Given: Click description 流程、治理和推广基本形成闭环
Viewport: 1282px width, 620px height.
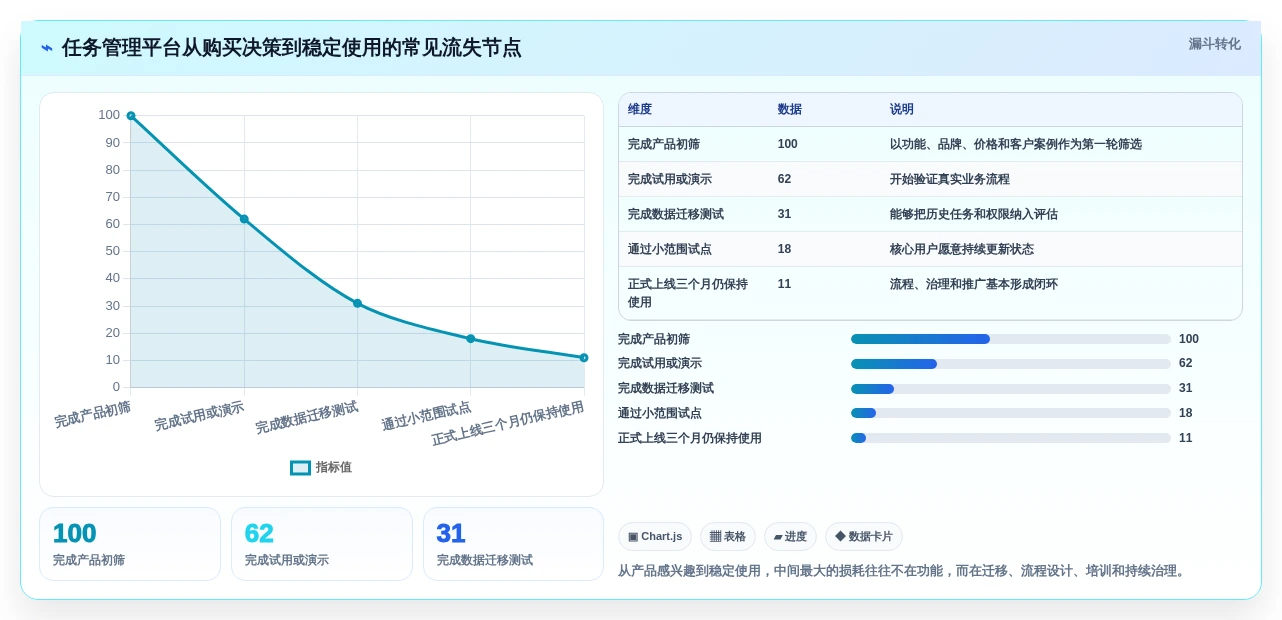Looking at the screenshot, I should click(x=974, y=284).
